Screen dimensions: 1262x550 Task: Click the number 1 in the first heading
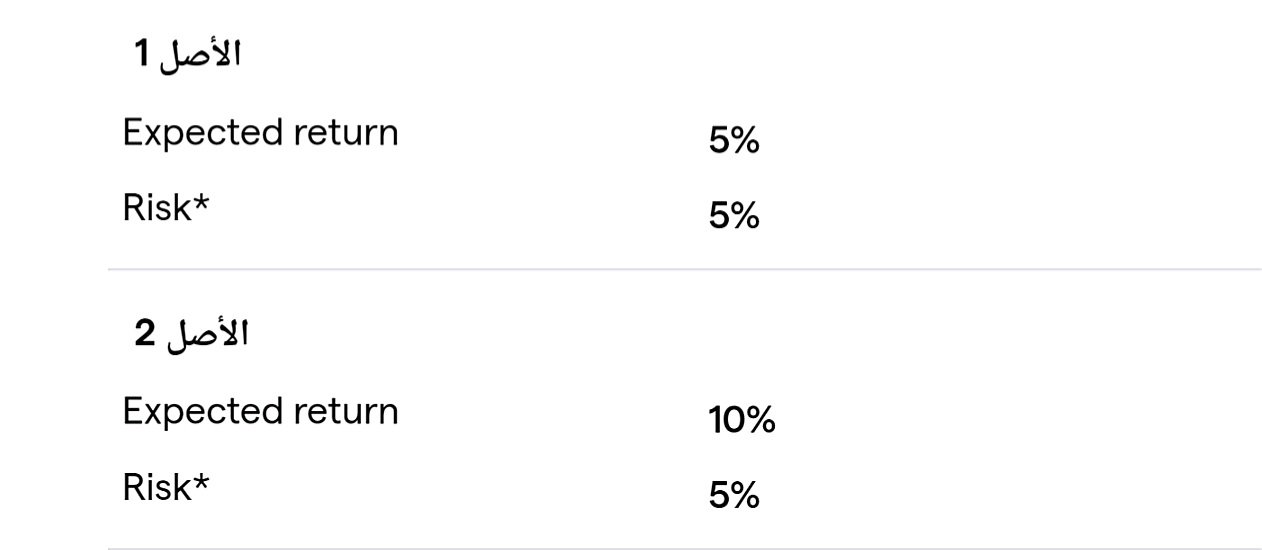pyautogui.click(x=142, y=57)
